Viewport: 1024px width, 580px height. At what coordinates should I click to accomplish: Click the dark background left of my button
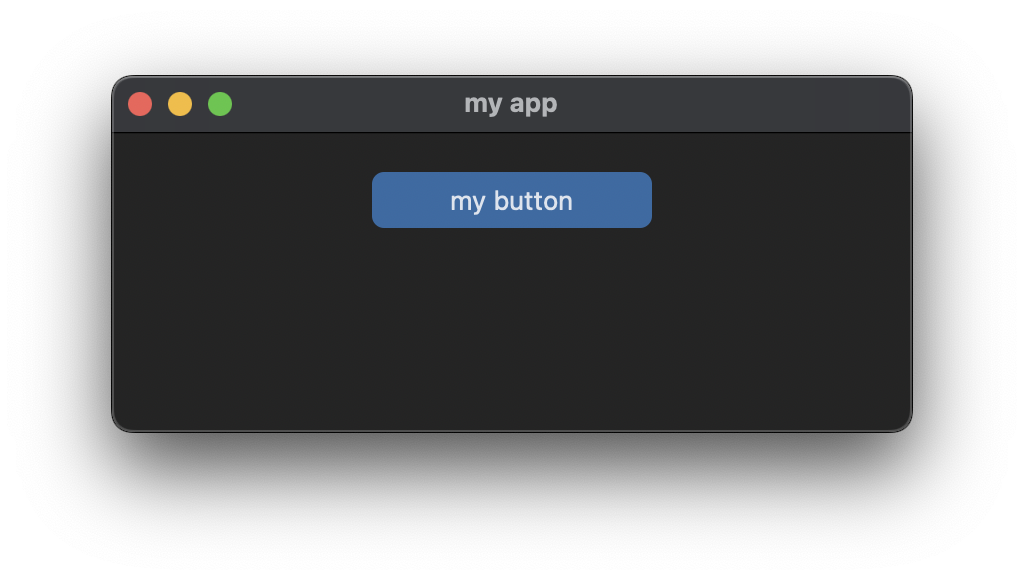250,200
